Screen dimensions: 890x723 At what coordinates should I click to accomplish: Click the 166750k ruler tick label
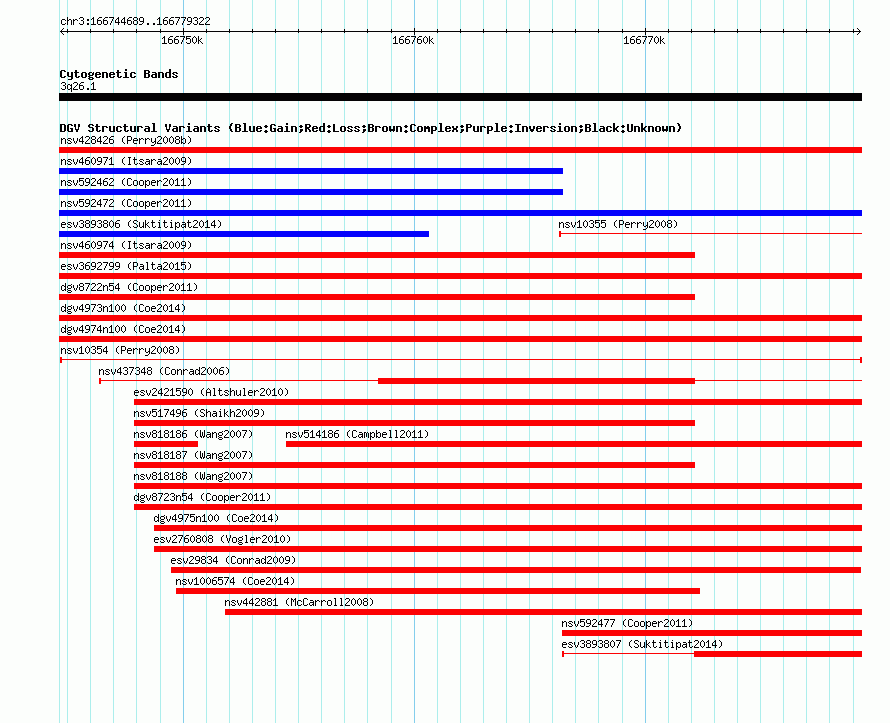pos(182,40)
